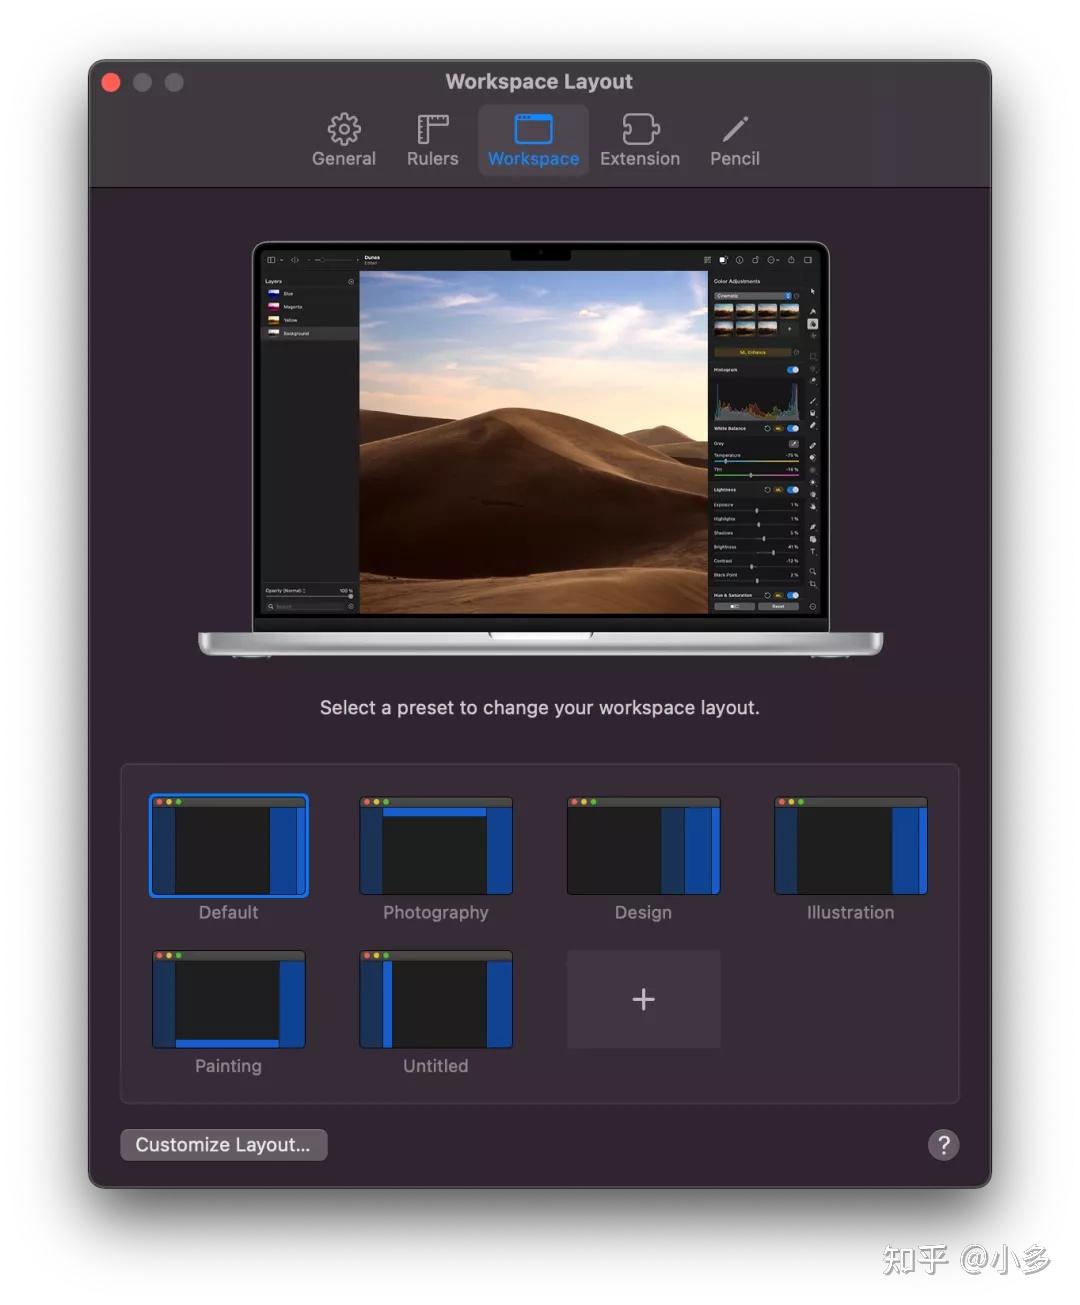
Task: Toggle the Histogram switch
Action: [792, 370]
